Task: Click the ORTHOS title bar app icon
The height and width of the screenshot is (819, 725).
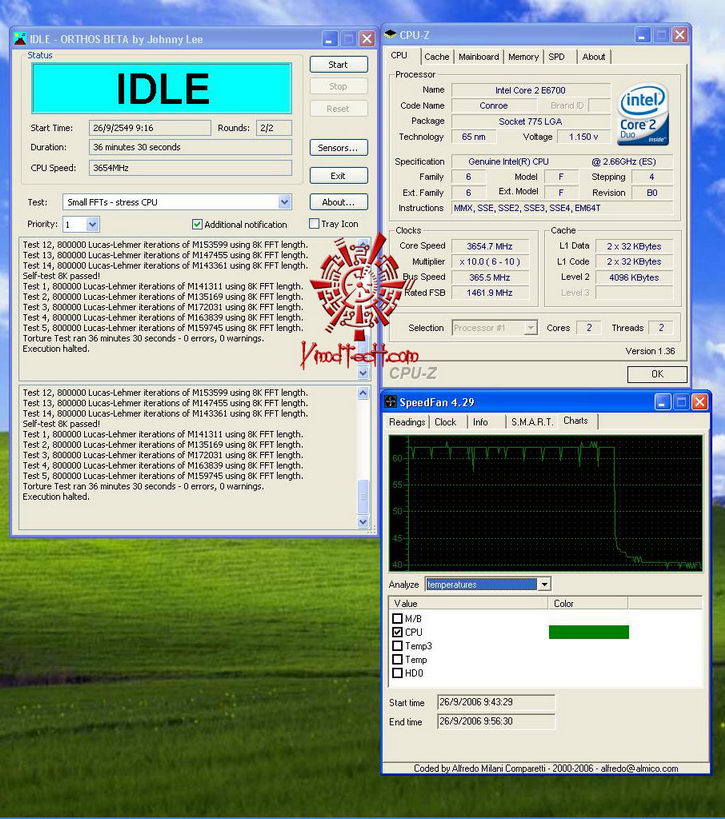Action: pyautogui.click(x=20, y=39)
